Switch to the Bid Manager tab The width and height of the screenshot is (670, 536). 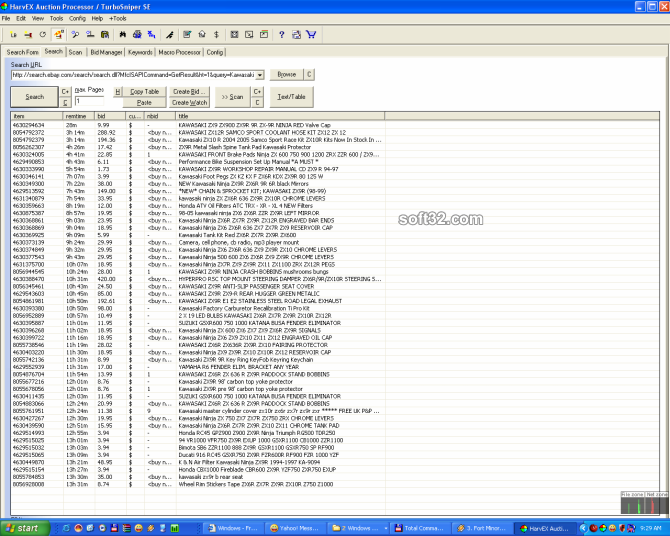point(106,52)
